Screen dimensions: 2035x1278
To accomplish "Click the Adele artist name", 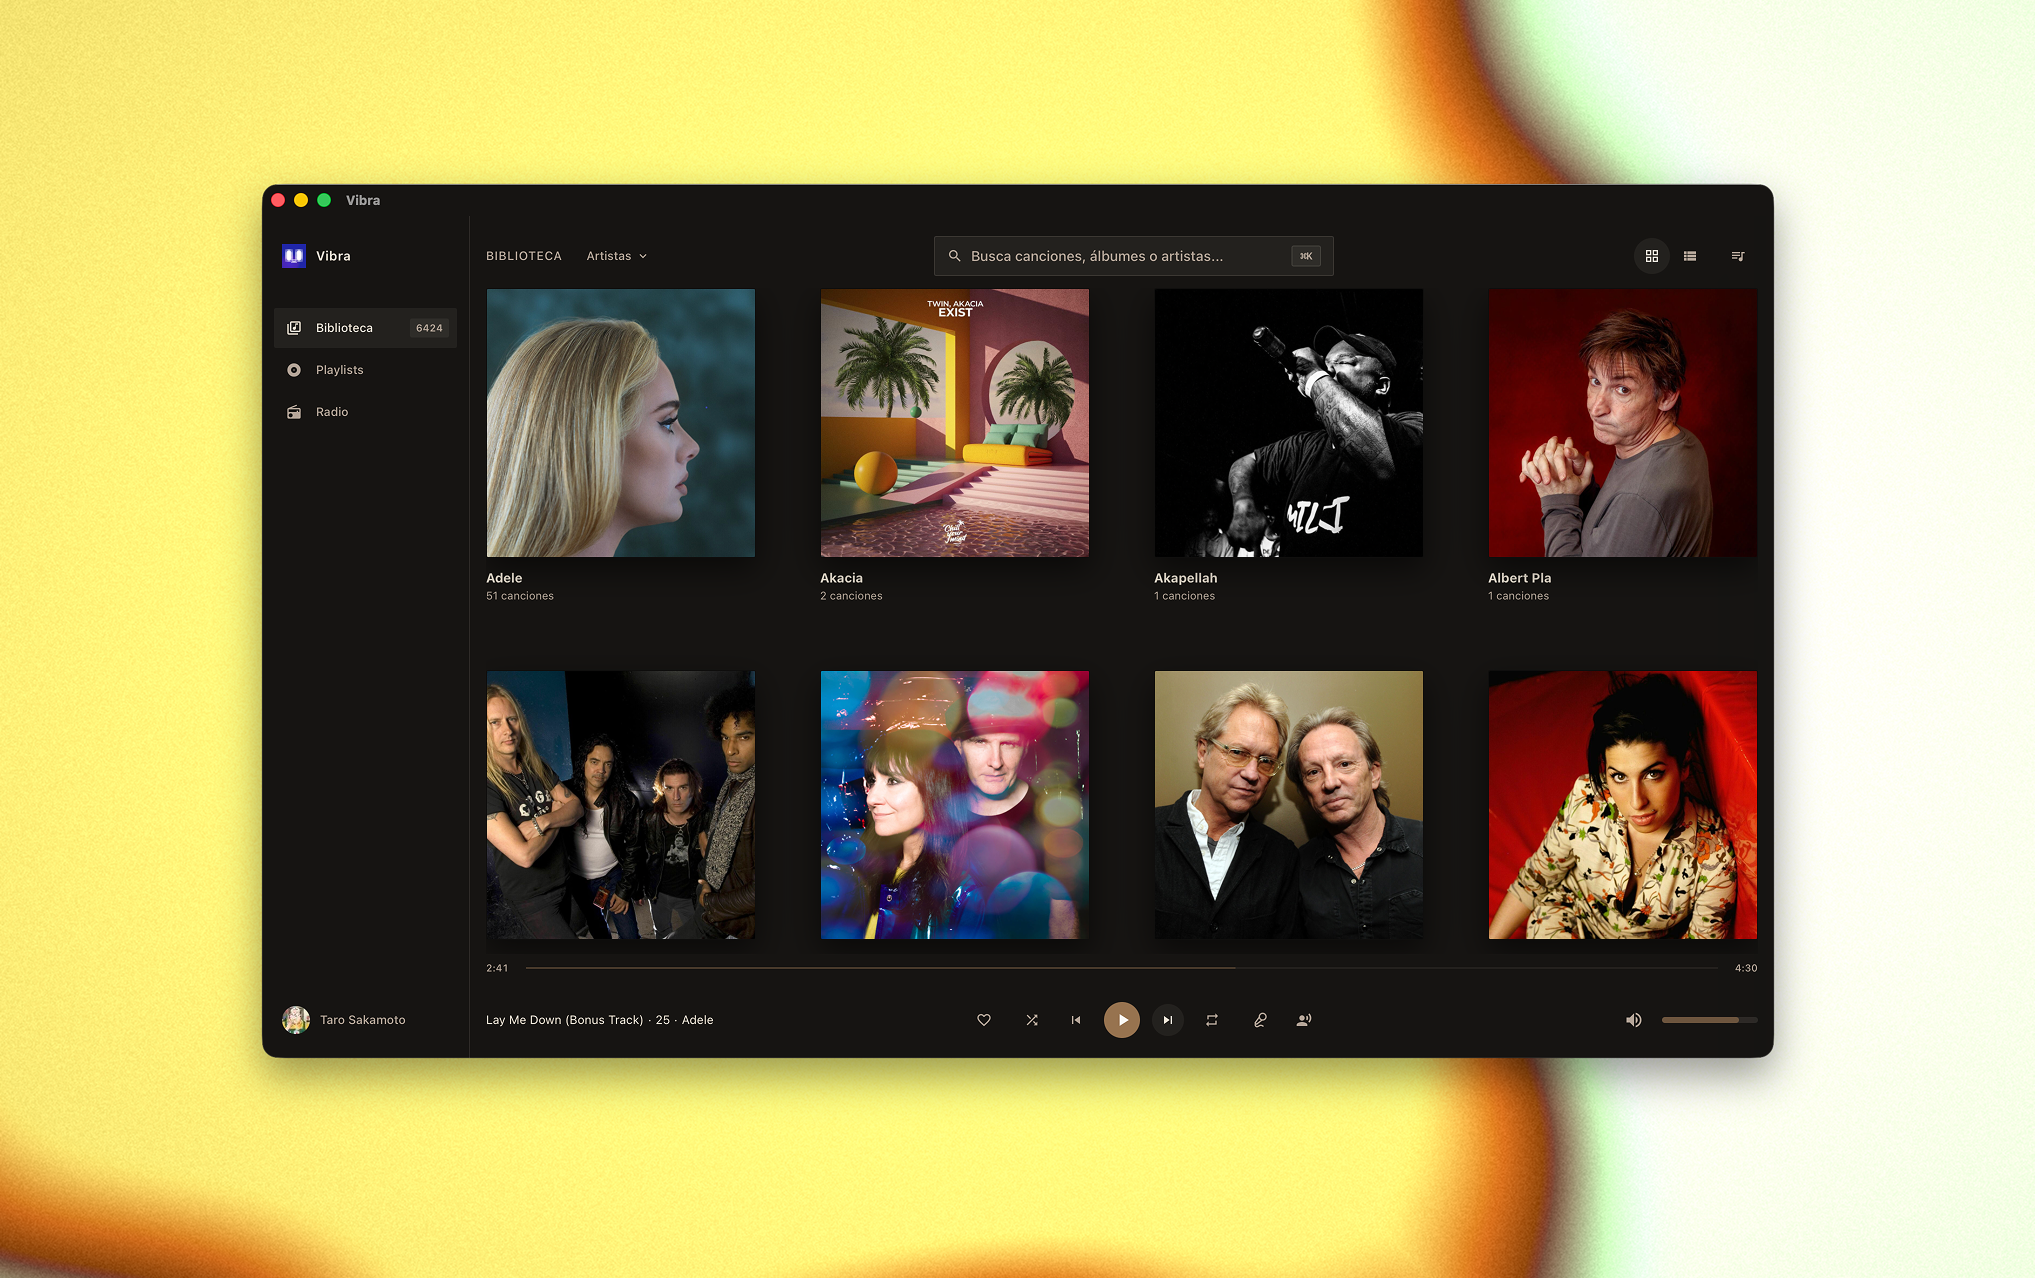I will [504, 578].
